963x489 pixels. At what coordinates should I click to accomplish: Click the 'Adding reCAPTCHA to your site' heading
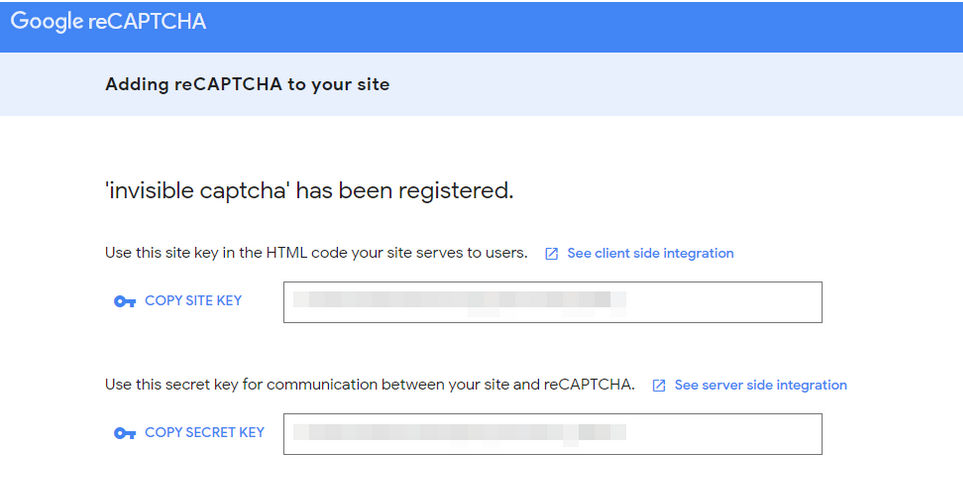(x=248, y=84)
